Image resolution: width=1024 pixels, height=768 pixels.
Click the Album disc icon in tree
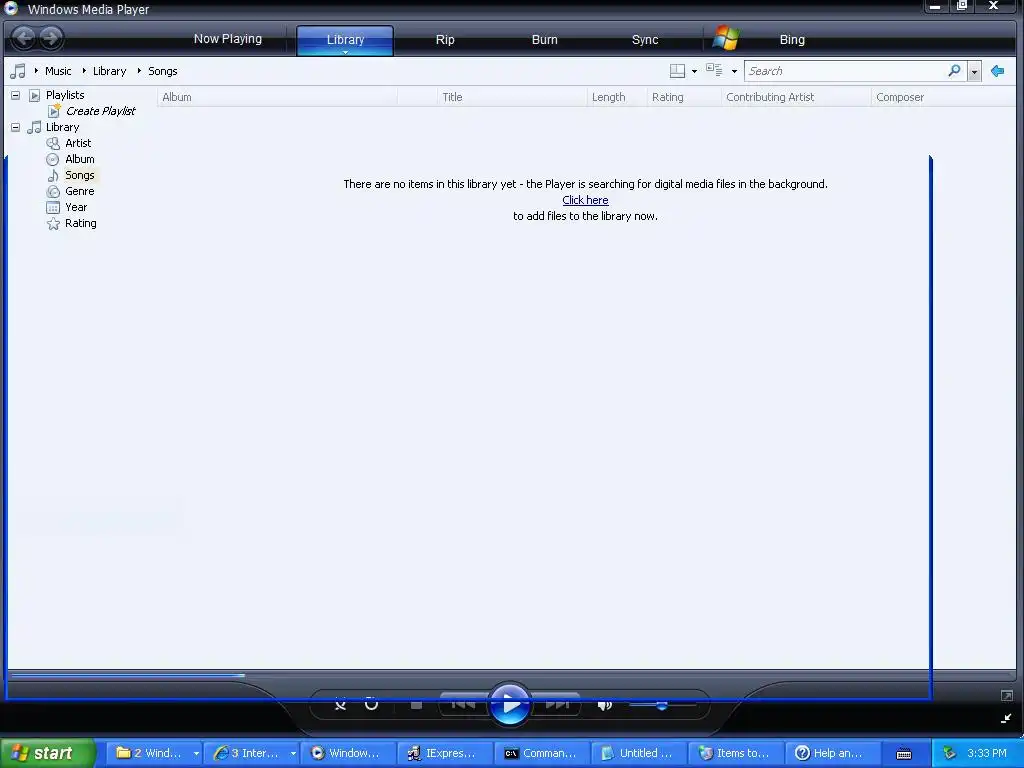[x=53, y=159]
